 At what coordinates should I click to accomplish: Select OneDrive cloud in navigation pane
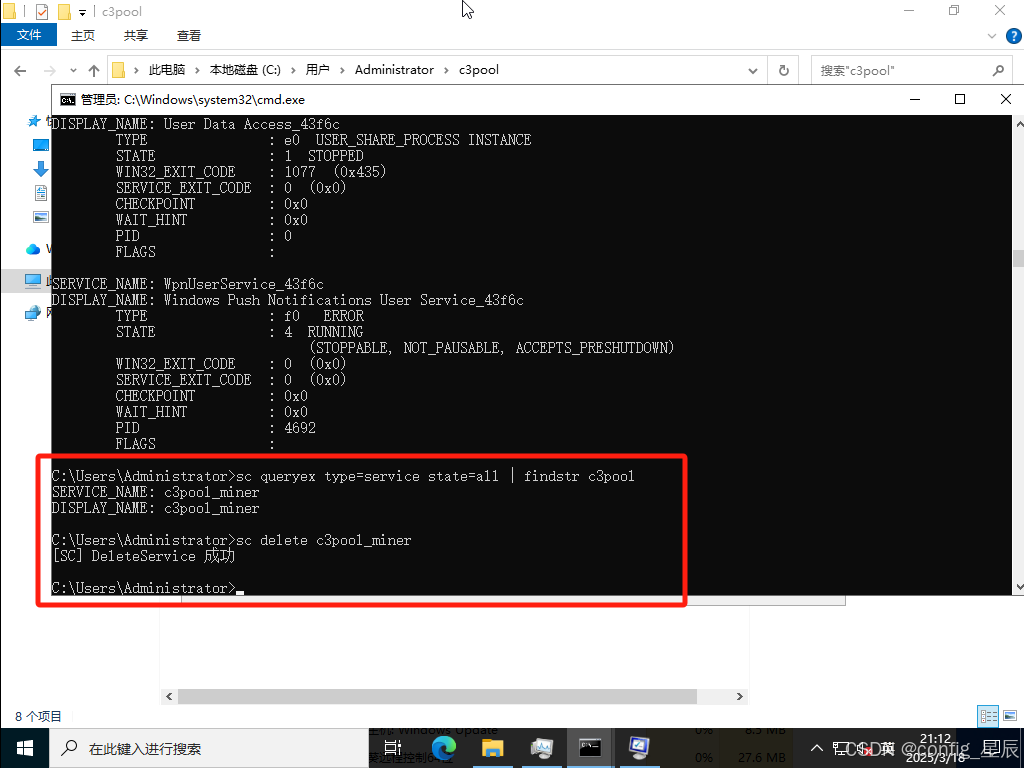click(33, 249)
